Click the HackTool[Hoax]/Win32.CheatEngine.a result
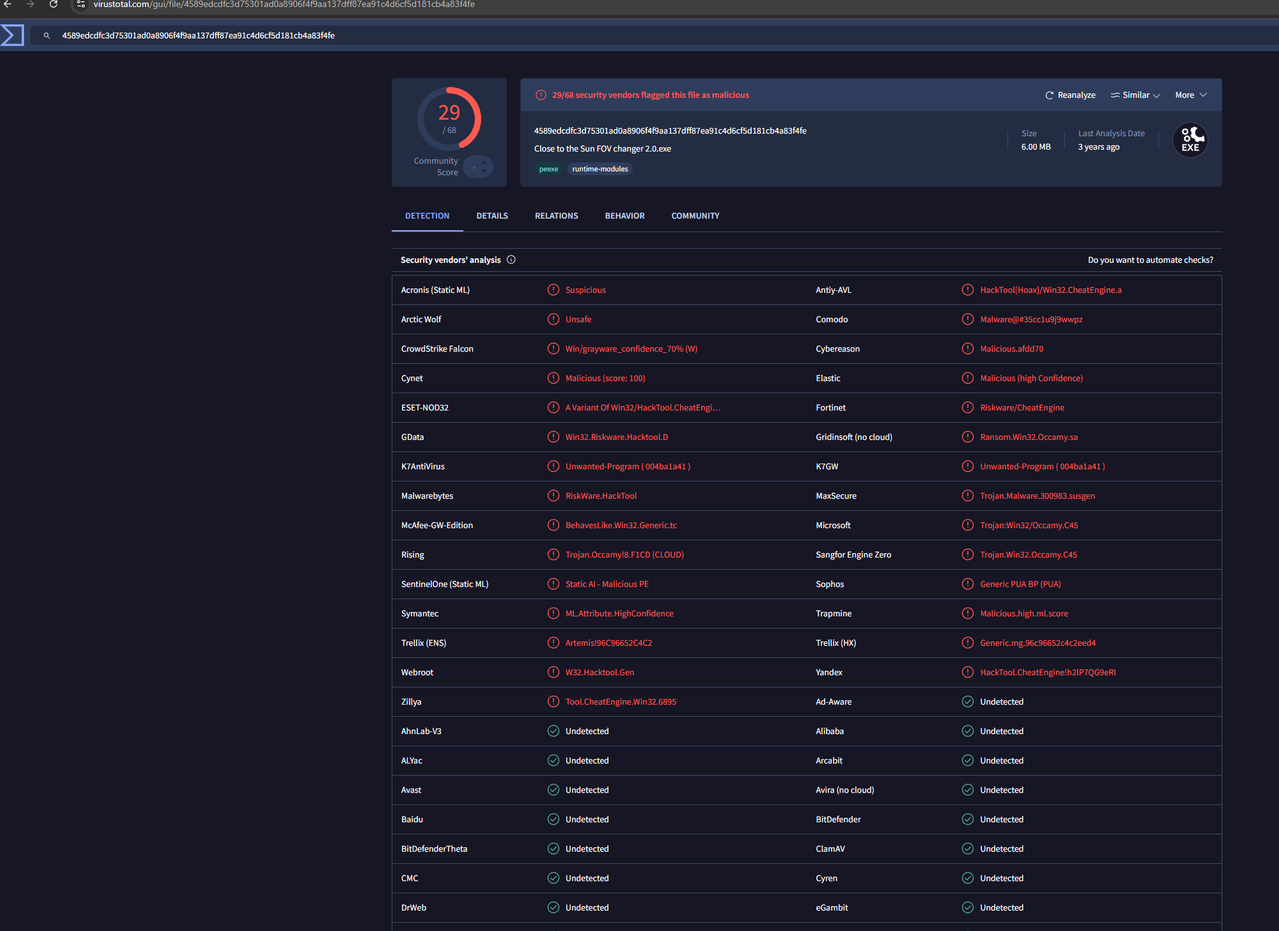1279x931 pixels. point(1051,290)
